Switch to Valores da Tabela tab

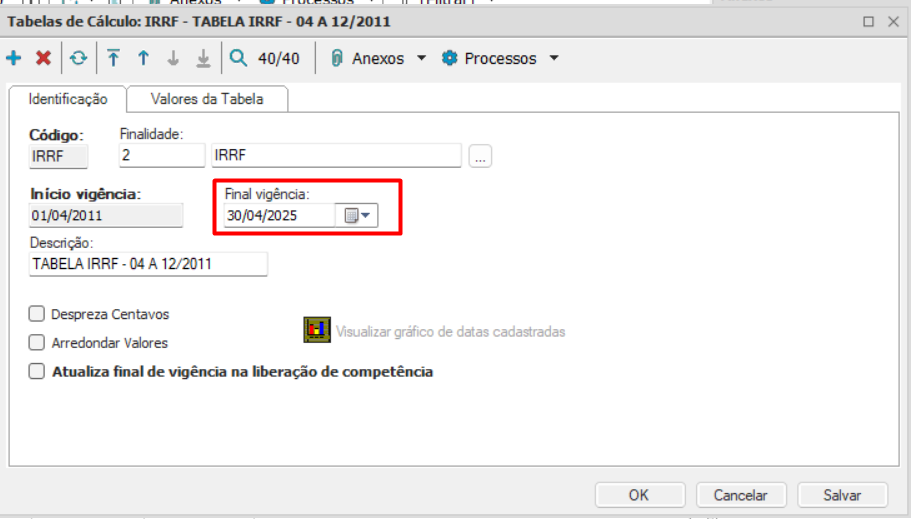point(207,99)
